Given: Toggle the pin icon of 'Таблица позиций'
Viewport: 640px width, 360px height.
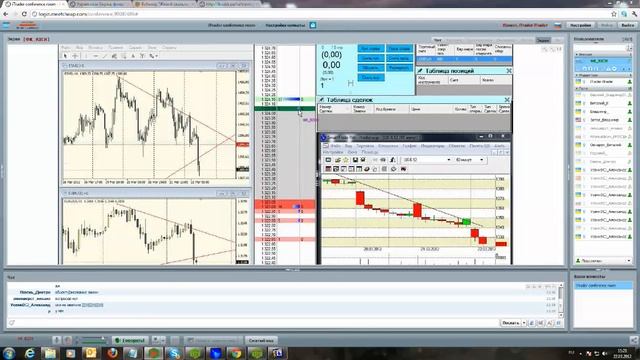Looking at the screenshot, I should pos(420,71).
